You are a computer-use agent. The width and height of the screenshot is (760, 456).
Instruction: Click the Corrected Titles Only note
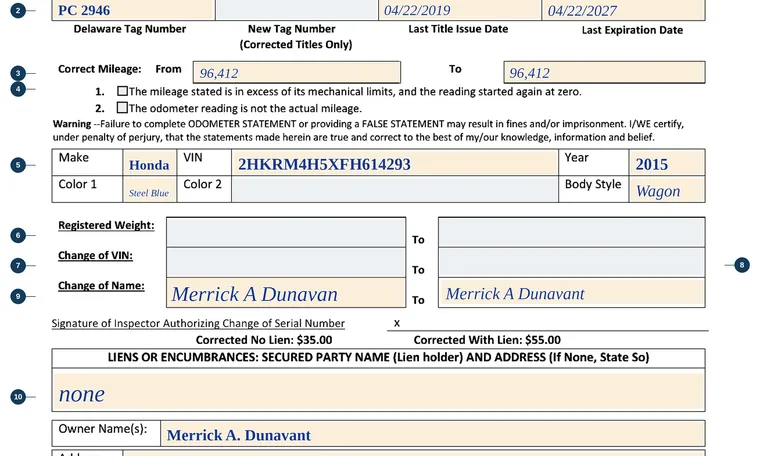coord(296,45)
